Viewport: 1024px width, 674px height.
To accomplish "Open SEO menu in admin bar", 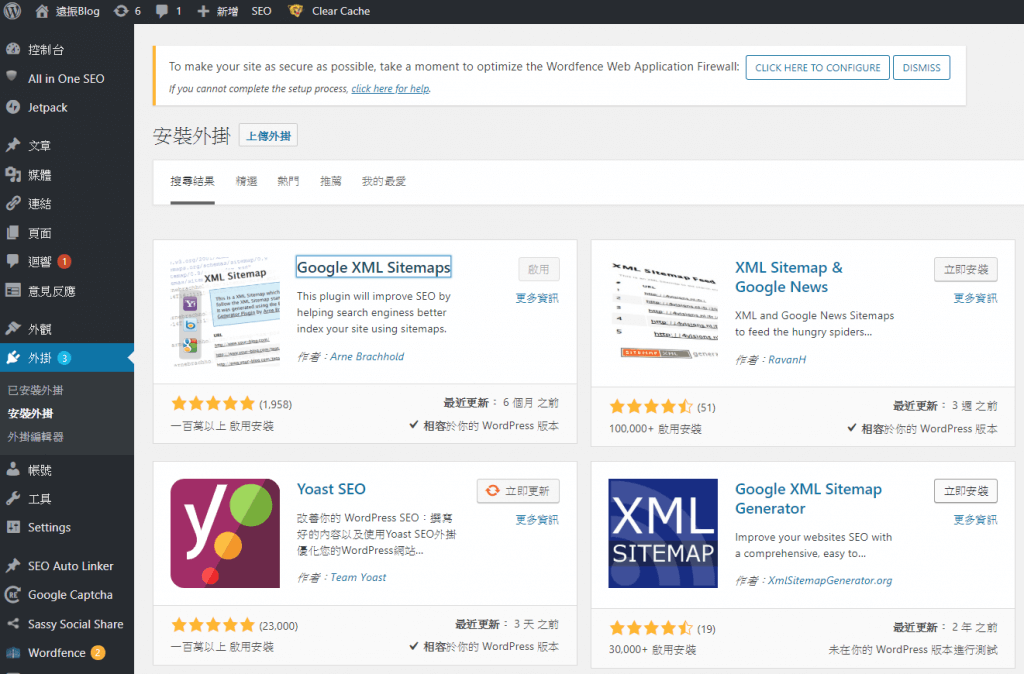I will coord(261,11).
